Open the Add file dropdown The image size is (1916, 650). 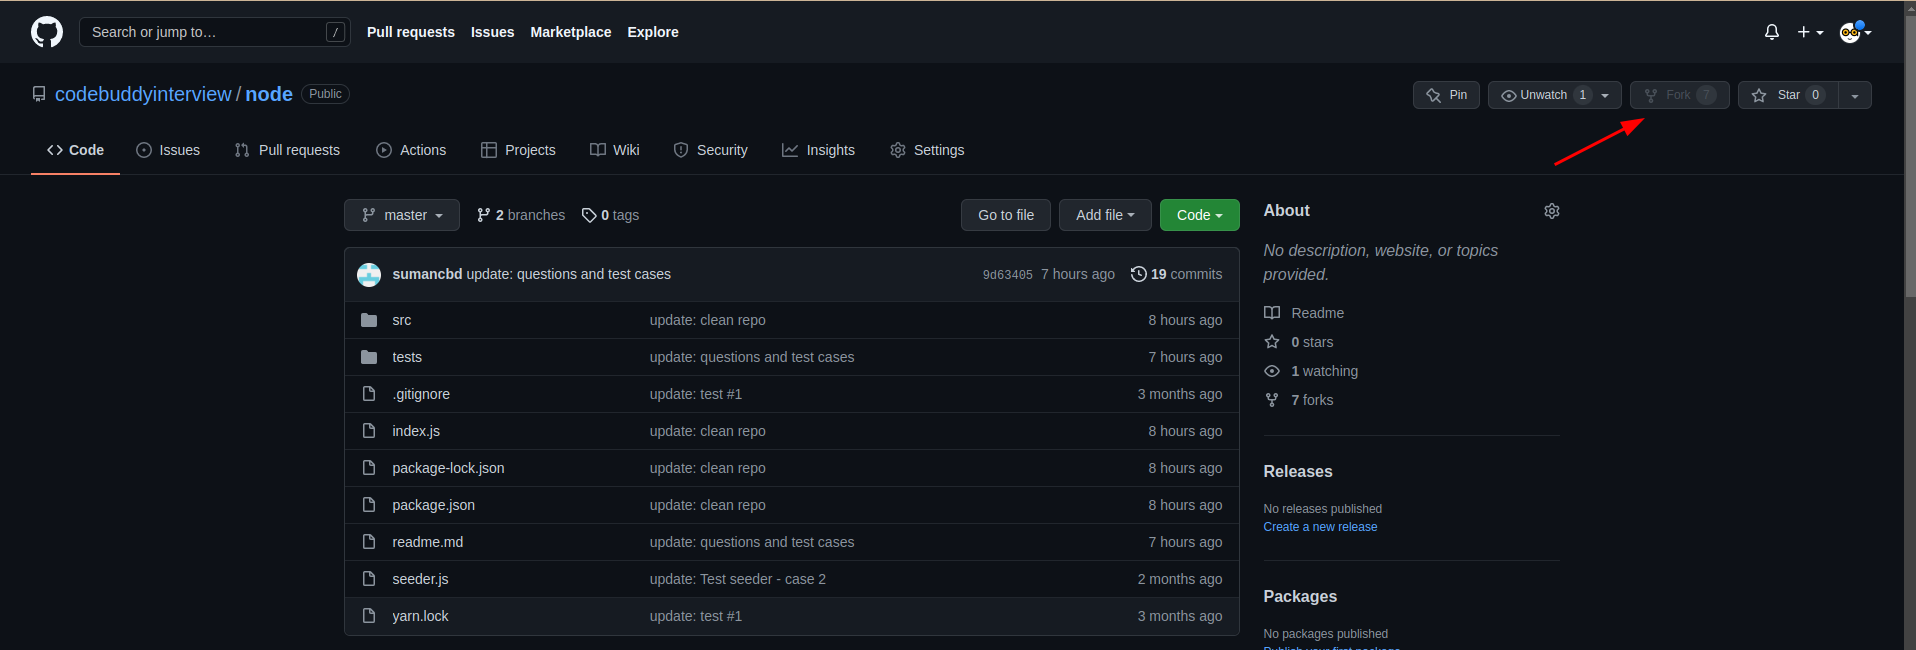(x=1105, y=215)
